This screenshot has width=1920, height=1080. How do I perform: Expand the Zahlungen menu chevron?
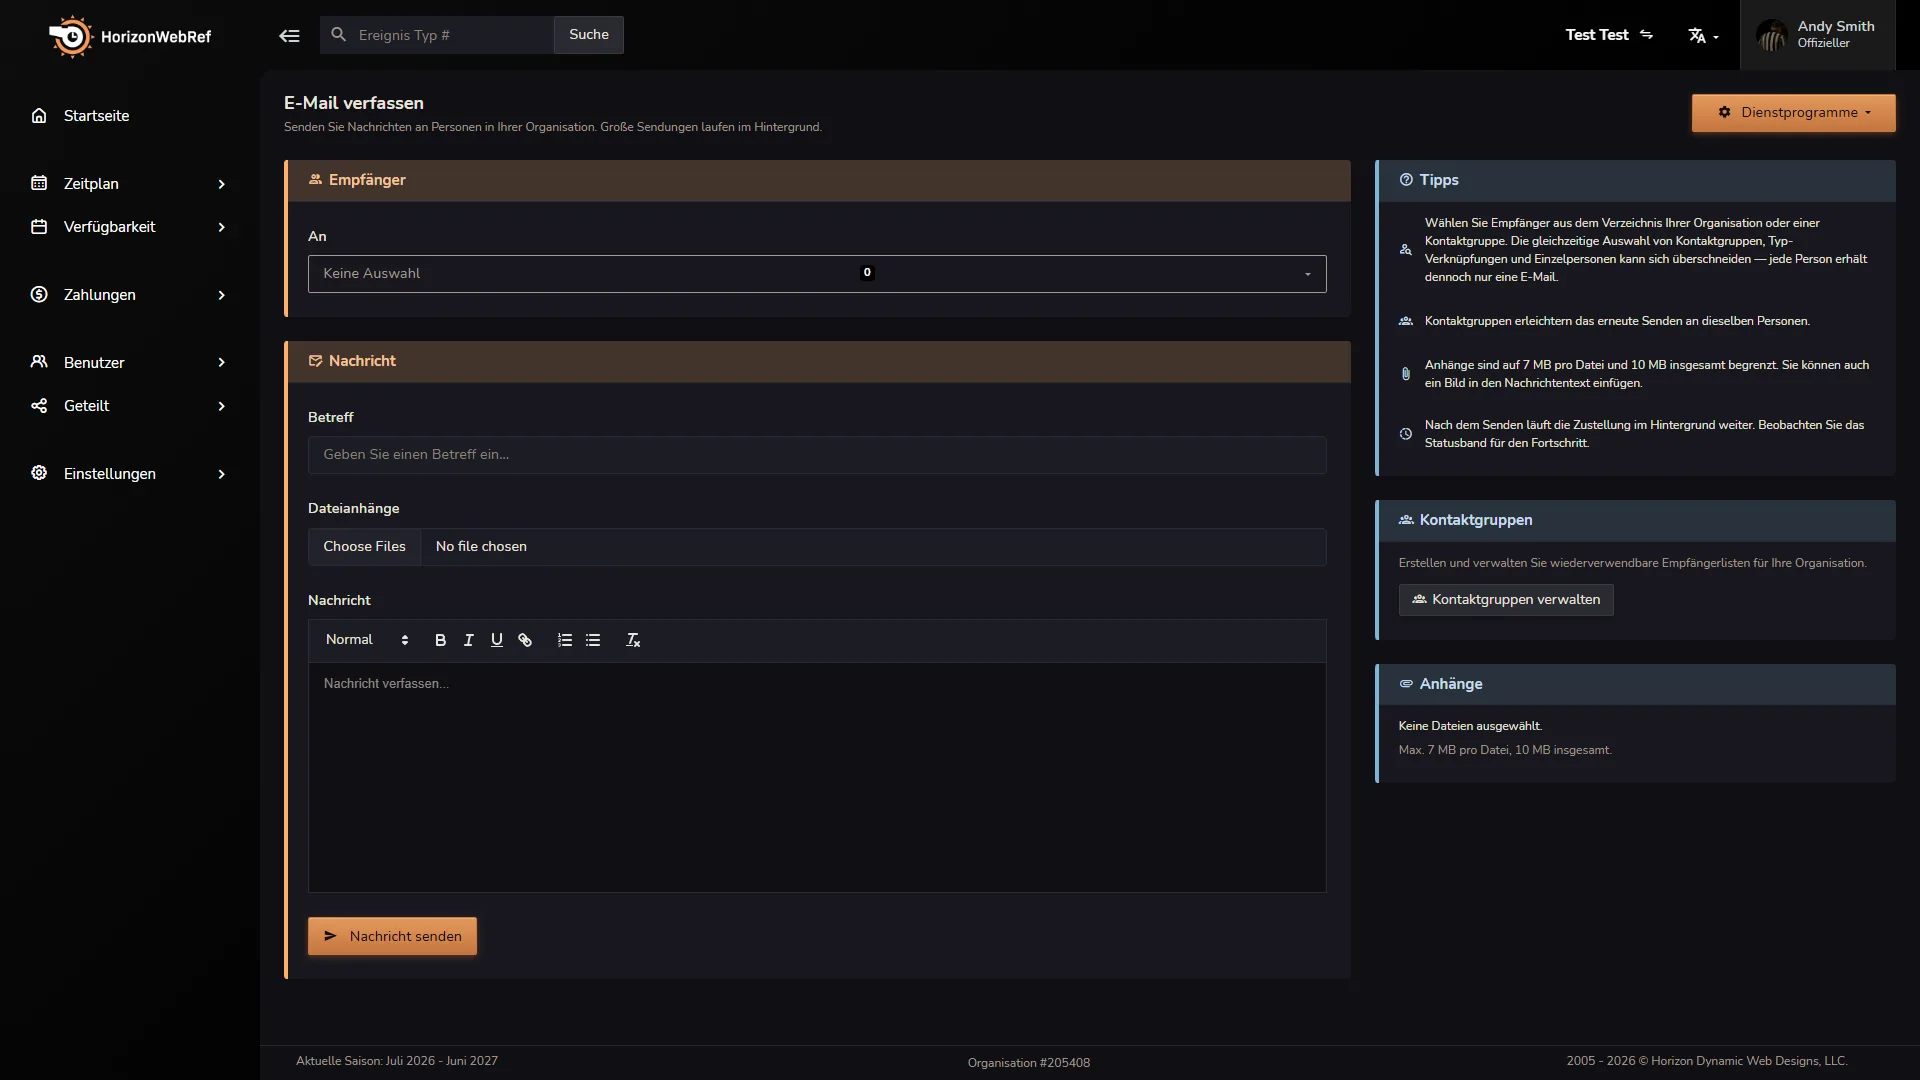222,295
